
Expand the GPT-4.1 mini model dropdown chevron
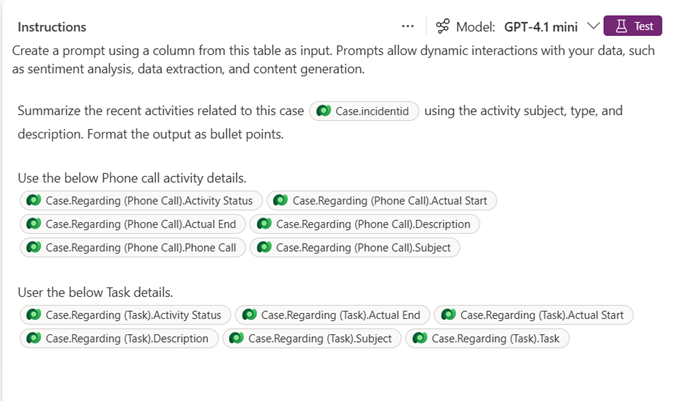593,26
